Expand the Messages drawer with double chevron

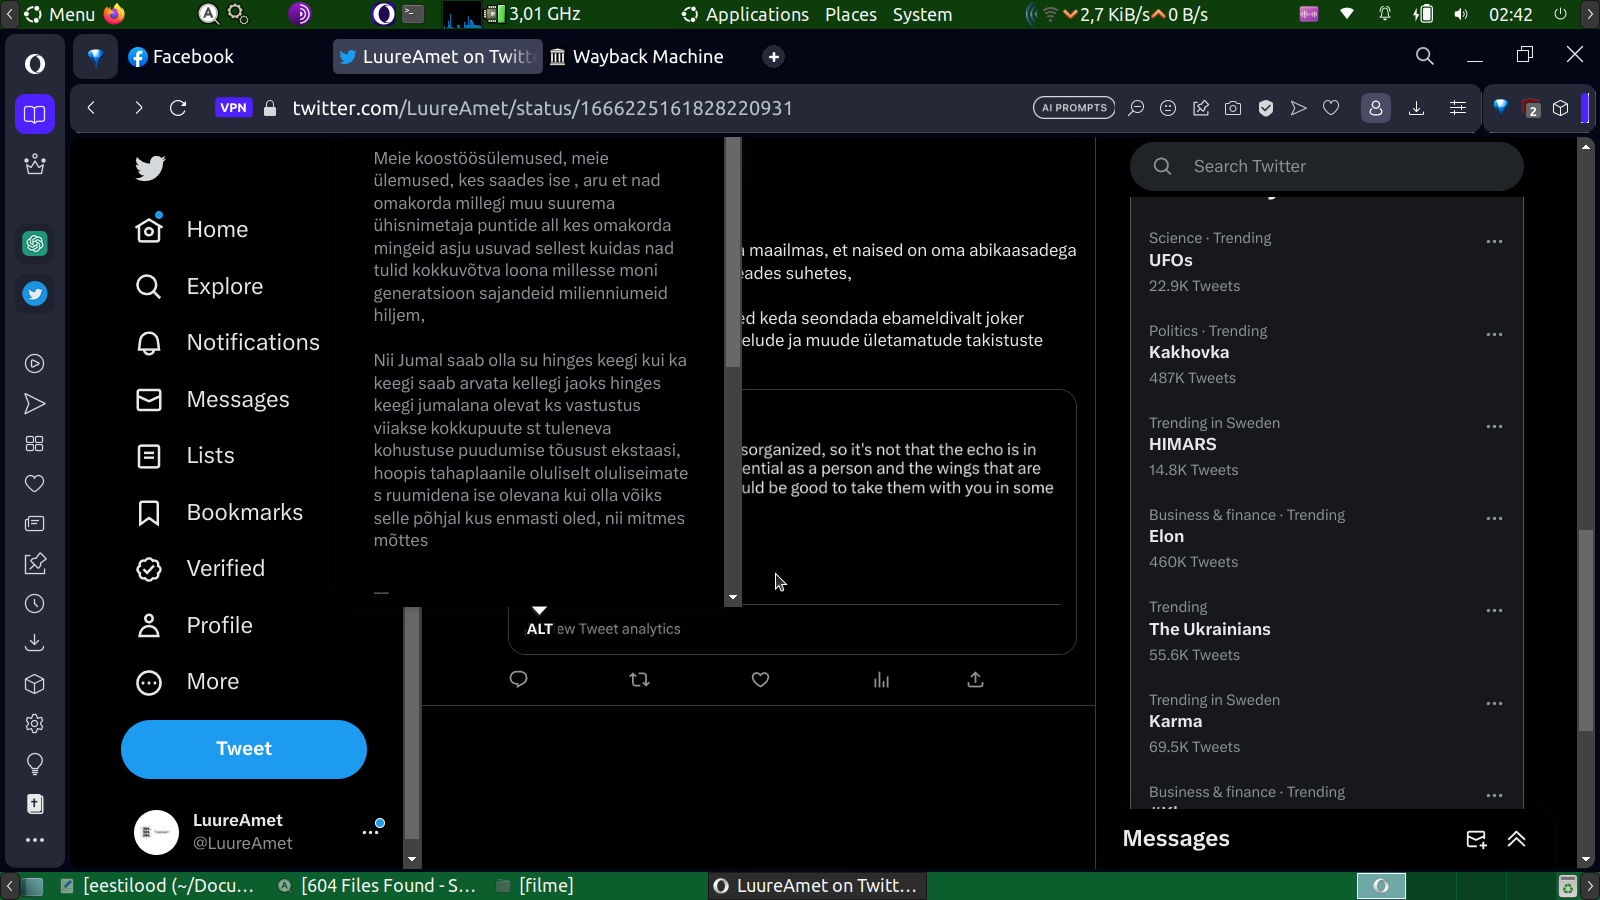tap(1516, 839)
